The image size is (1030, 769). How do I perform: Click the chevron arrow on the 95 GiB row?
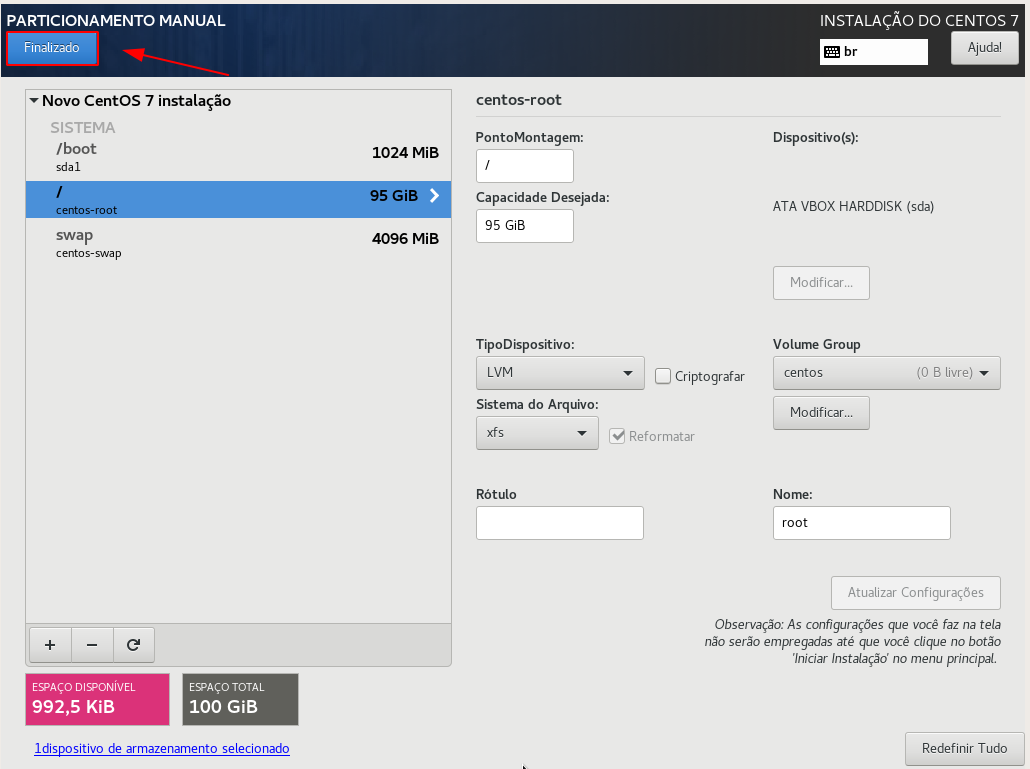click(x=434, y=196)
